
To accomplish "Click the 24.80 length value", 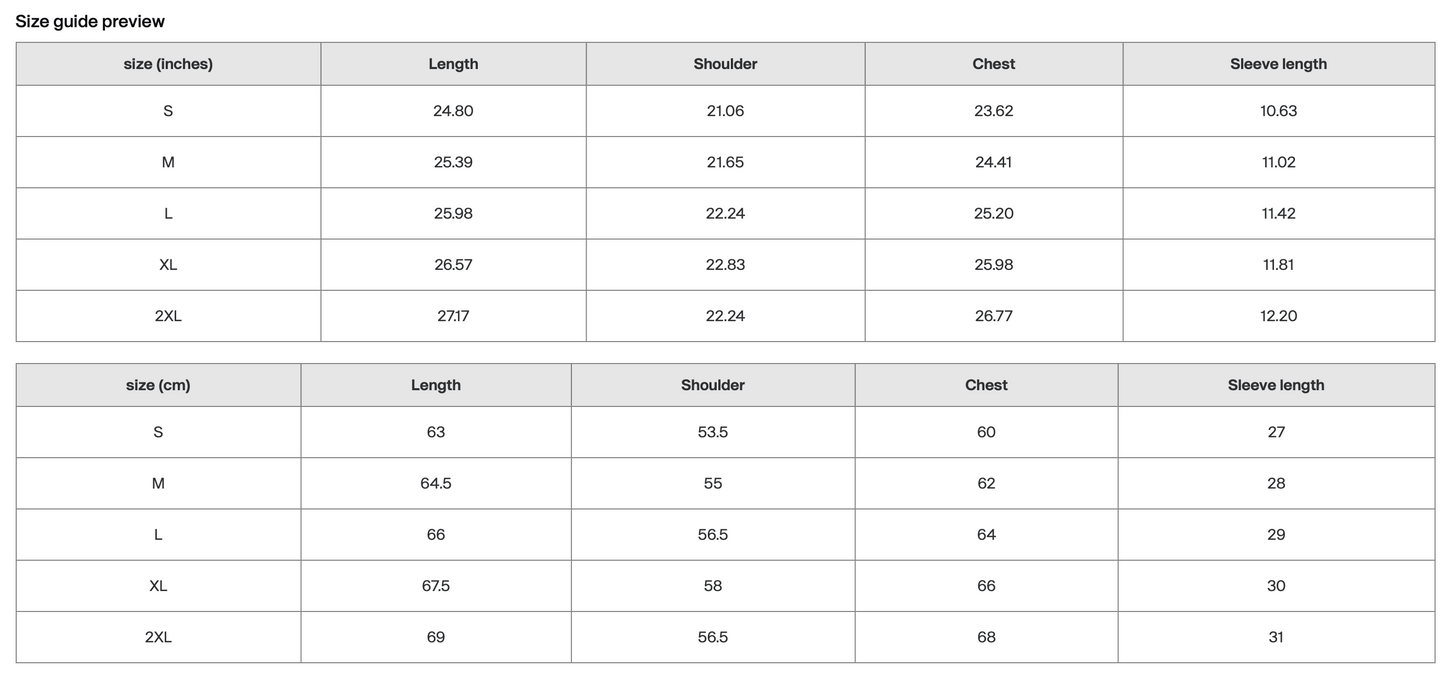I will click(x=453, y=111).
